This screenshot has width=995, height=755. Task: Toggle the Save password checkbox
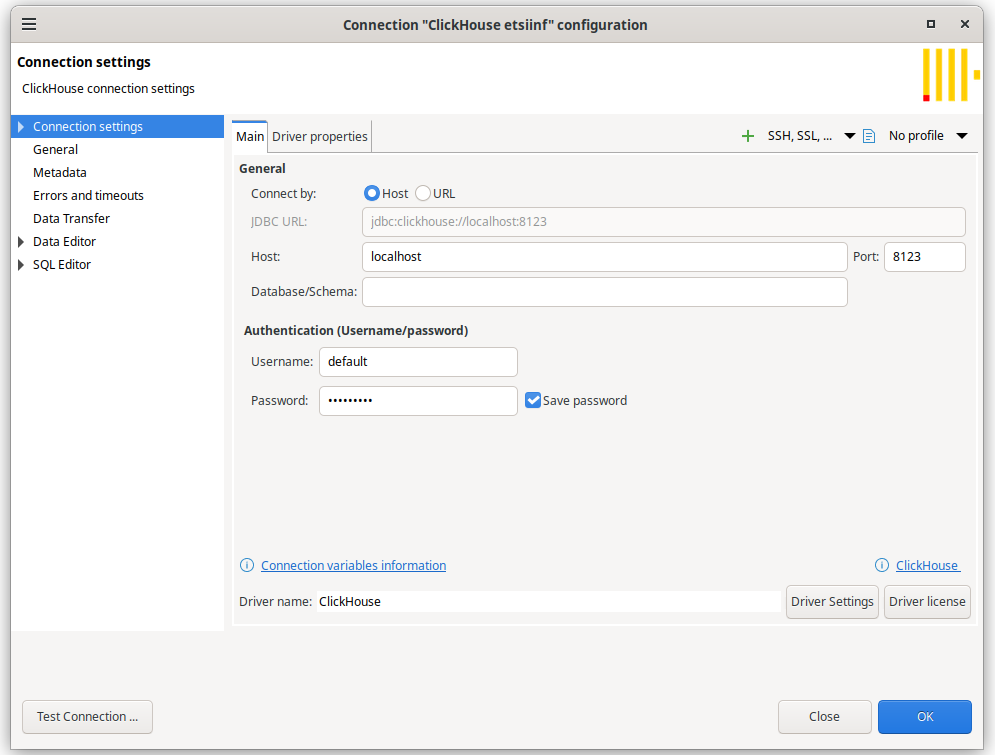(x=533, y=400)
